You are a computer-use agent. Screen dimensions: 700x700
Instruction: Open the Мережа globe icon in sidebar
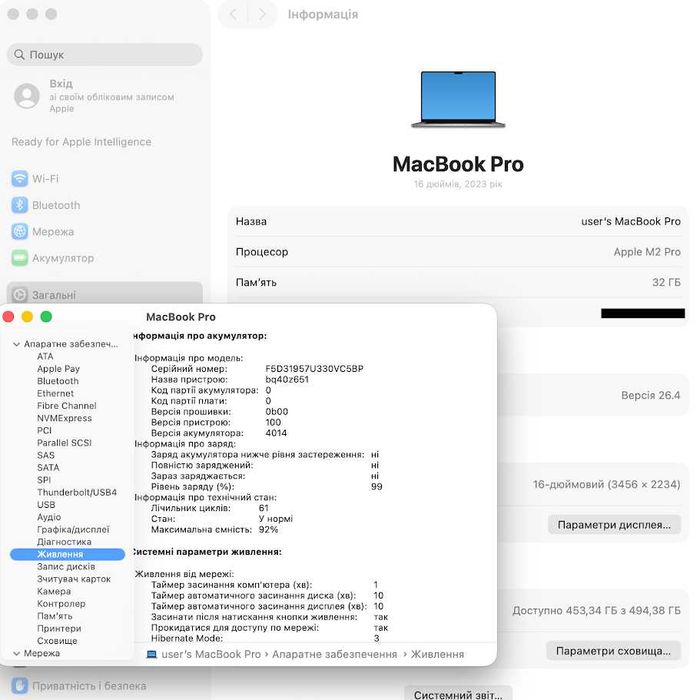[20, 231]
